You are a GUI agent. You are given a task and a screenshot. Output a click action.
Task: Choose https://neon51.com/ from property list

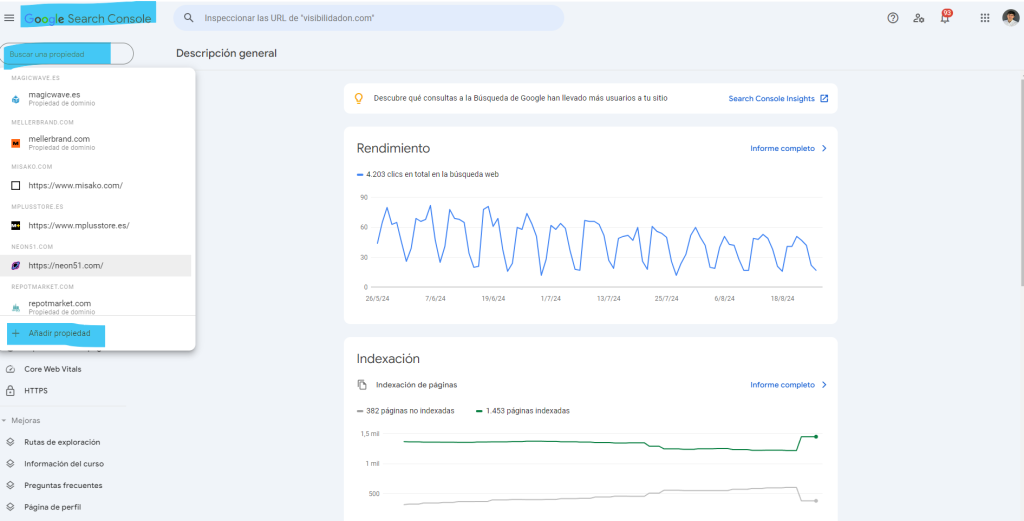click(x=66, y=265)
